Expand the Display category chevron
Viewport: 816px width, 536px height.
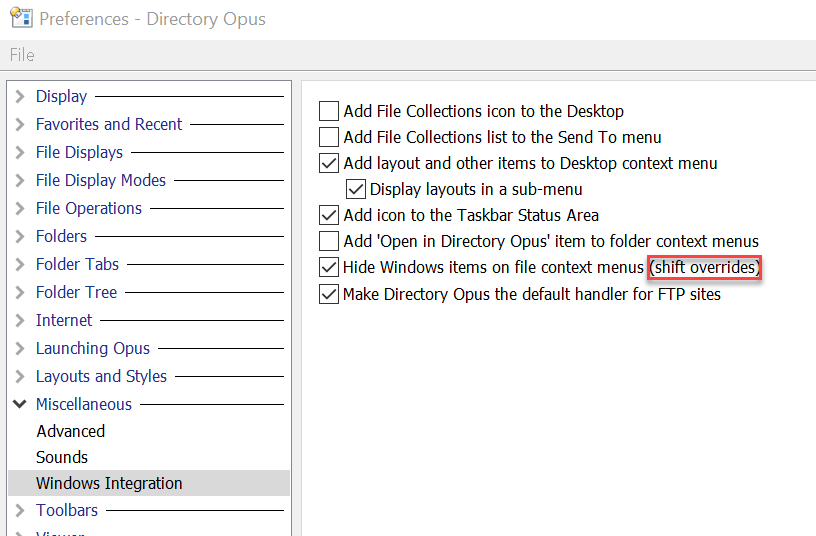click(x=20, y=96)
